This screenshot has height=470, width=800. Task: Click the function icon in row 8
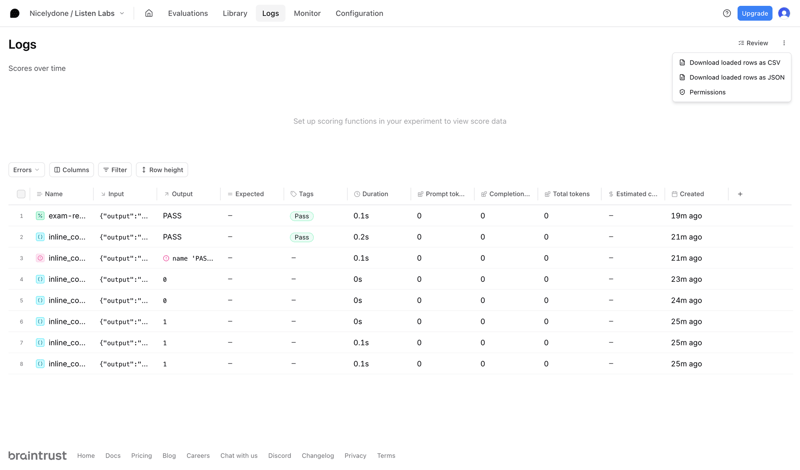tap(40, 364)
